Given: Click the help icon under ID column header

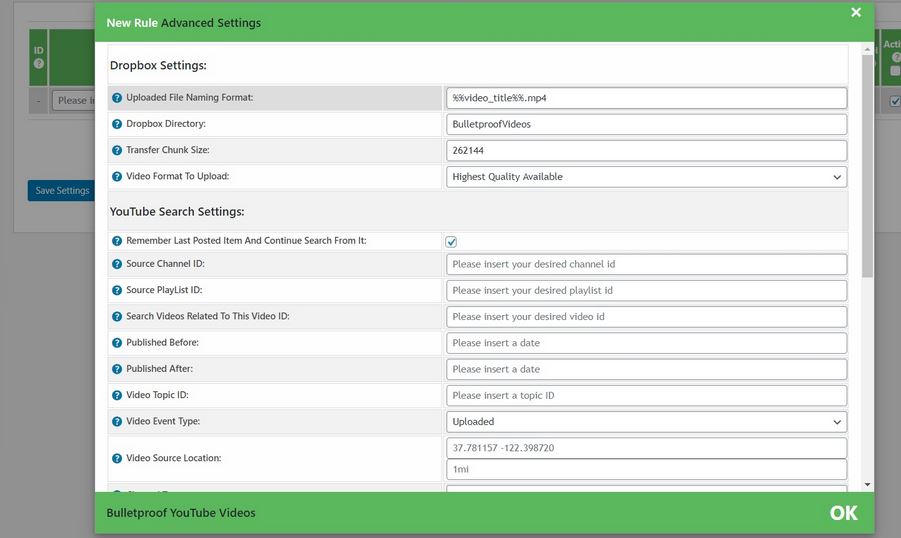Looking at the screenshot, I should 38,63.
